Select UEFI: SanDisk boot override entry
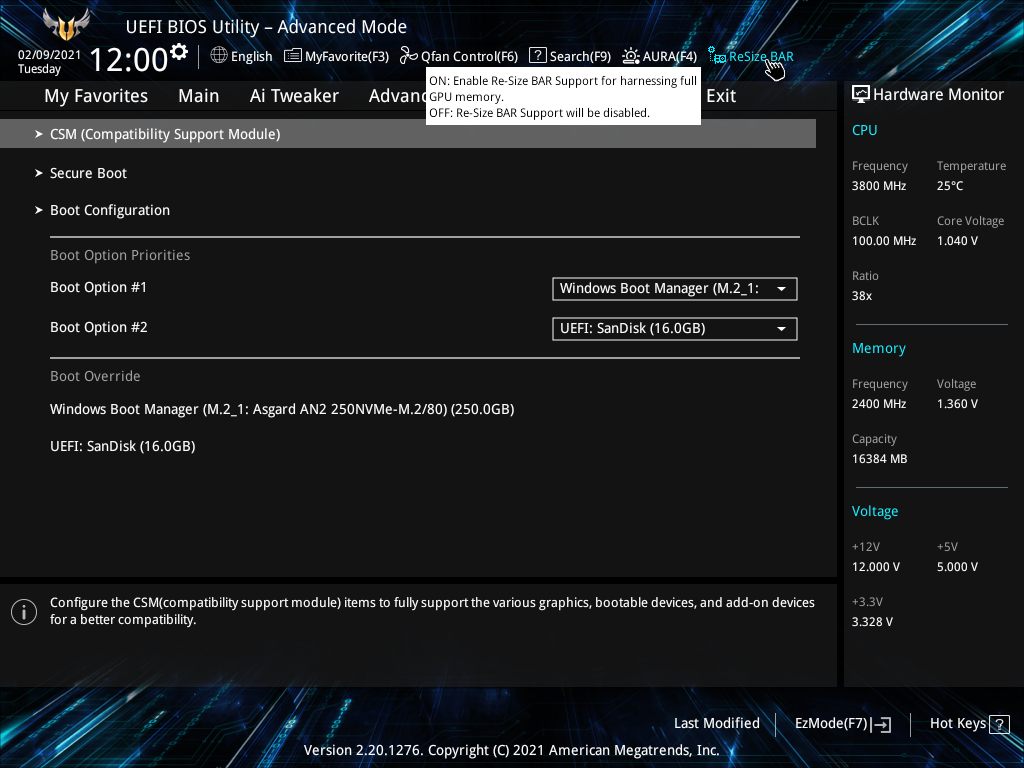 pyautogui.click(x=122, y=446)
